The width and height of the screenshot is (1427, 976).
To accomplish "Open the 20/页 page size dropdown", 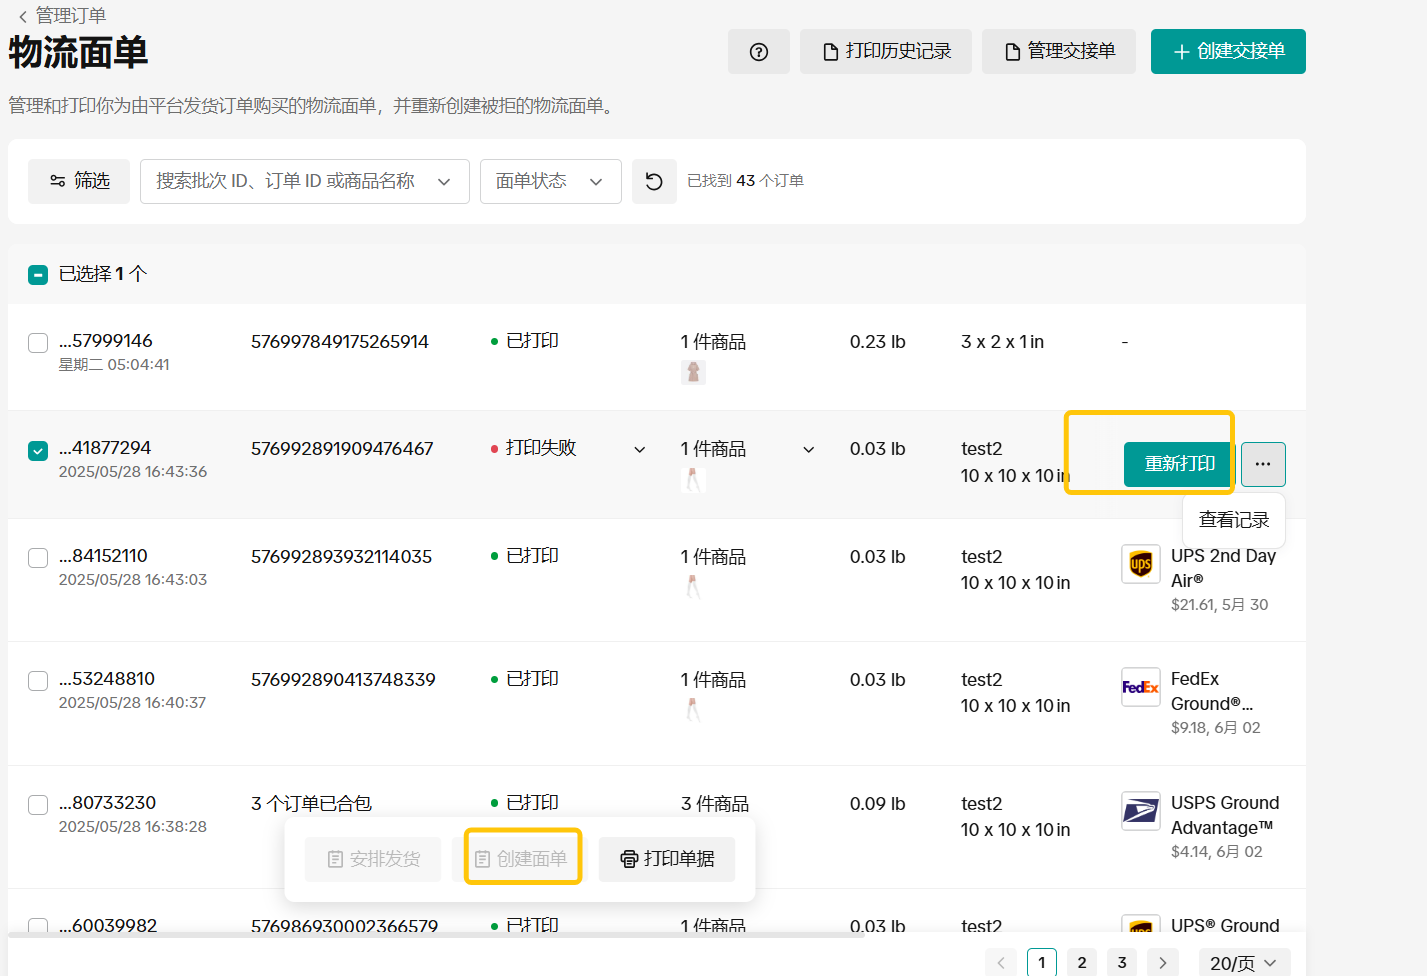I will pyautogui.click(x=1243, y=963).
